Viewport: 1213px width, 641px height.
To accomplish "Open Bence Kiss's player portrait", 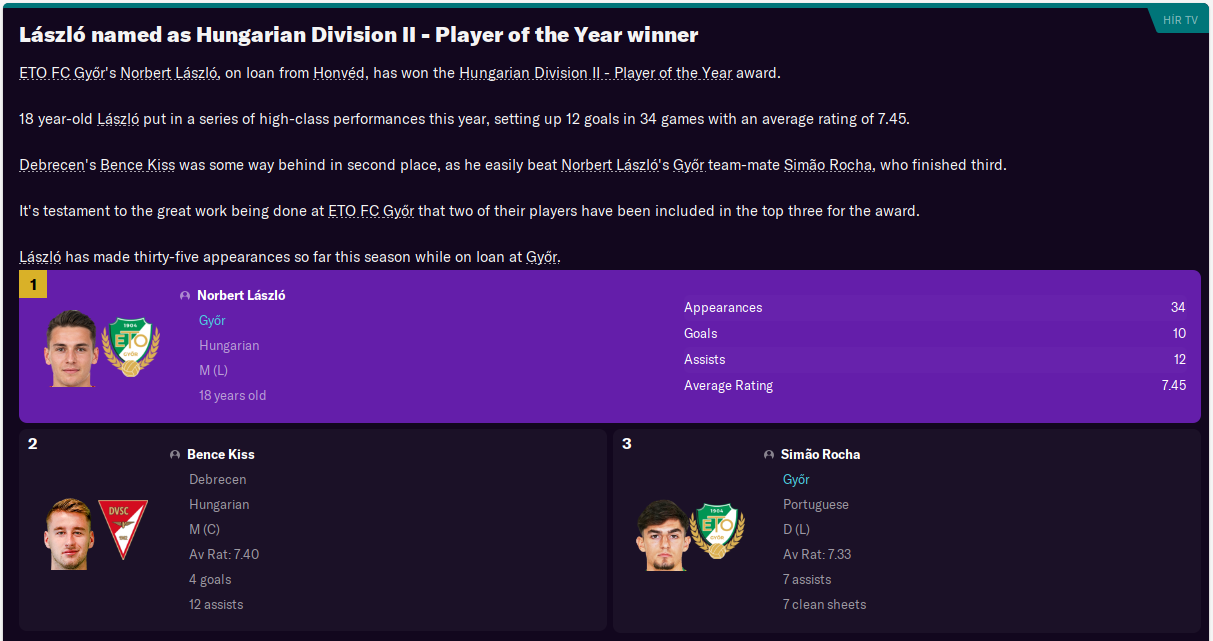I will pyautogui.click(x=68, y=533).
